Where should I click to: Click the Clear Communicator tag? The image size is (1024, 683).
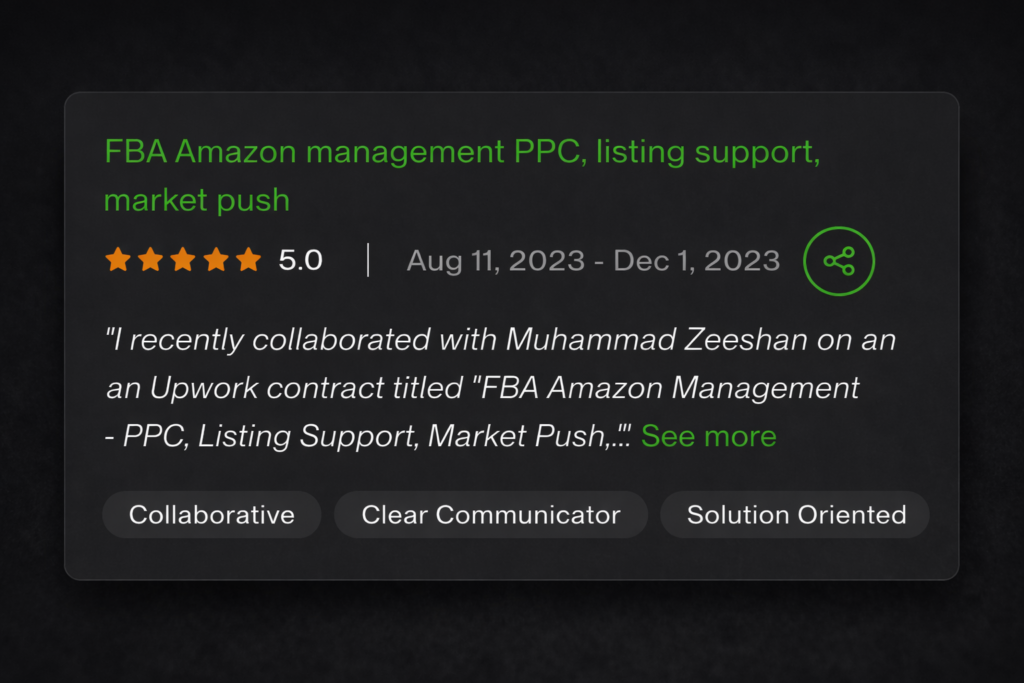[x=491, y=515]
